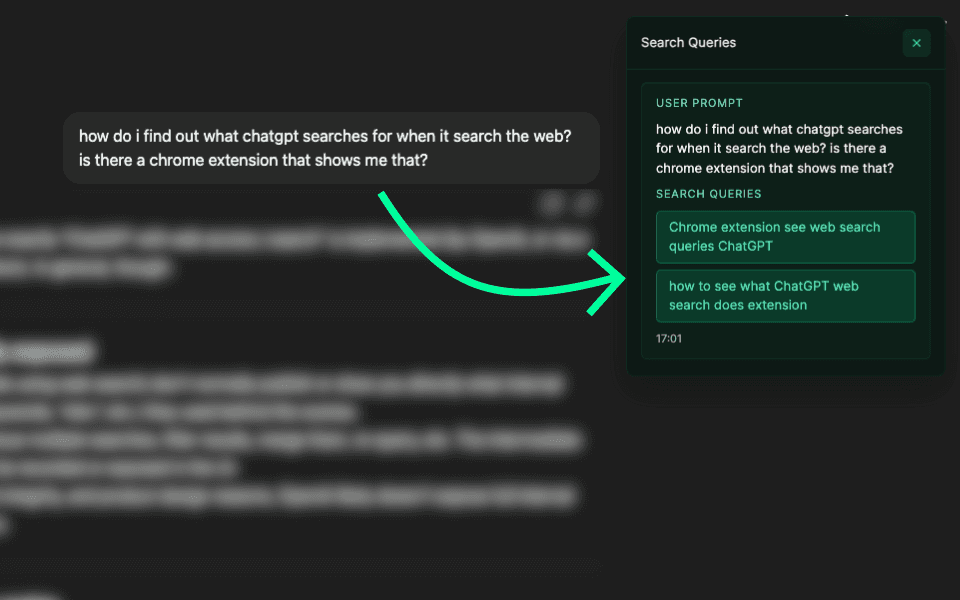Select the first green query chip border
The image size is (960, 600).
click(785, 214)
